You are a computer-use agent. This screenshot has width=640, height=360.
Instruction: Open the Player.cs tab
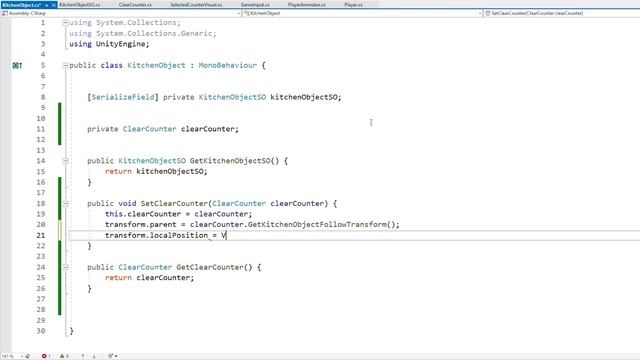pyautogui.click(x=353, y=4)
